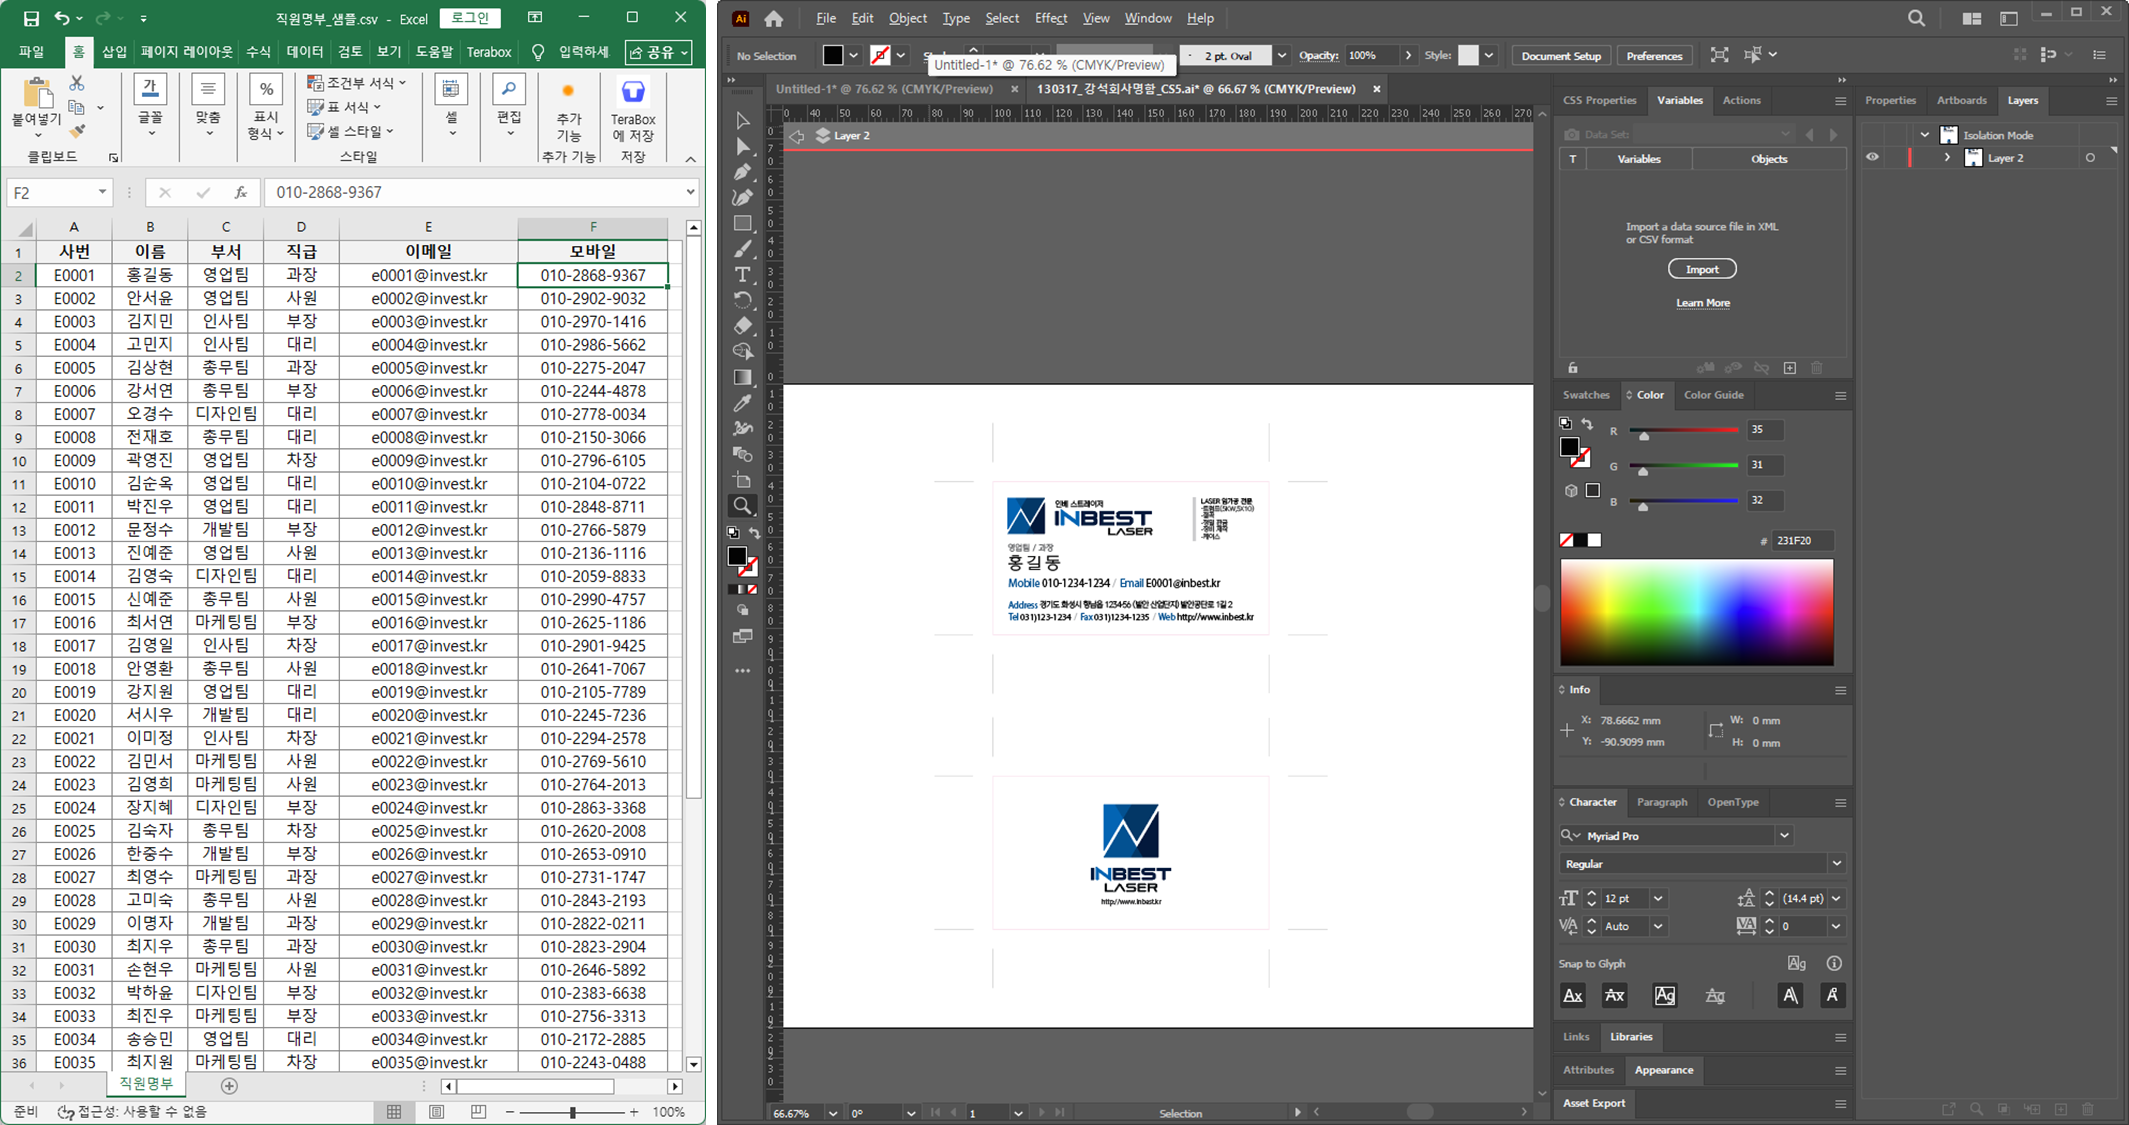Click the Import button in Variables

click(1701, 269)
